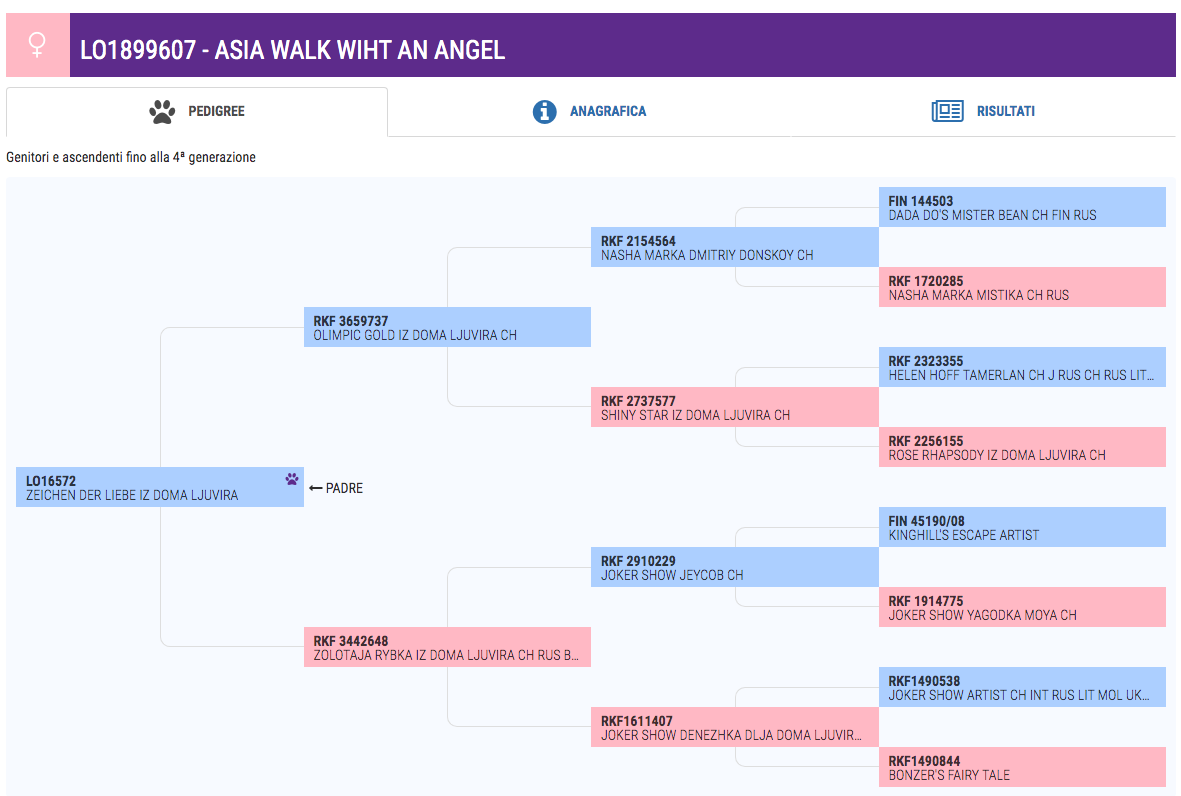
Task: Click Dada Do's Mister Bean ancestor box
Action: point(1022,207)
